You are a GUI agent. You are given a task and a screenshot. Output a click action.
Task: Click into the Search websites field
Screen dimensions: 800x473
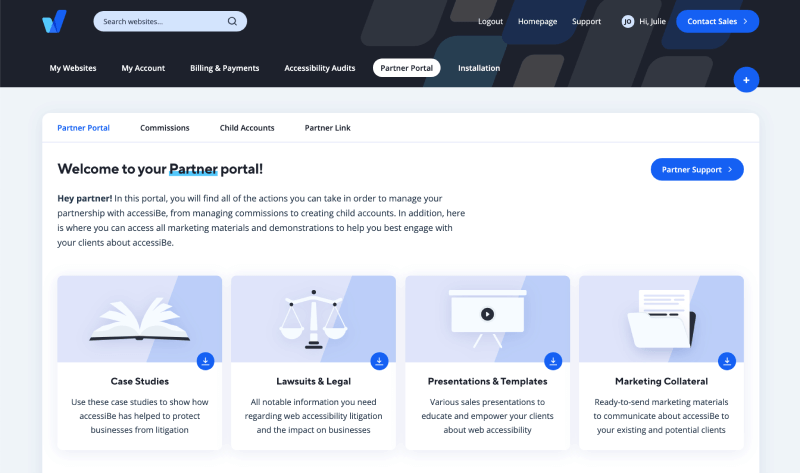click(160, 21)
